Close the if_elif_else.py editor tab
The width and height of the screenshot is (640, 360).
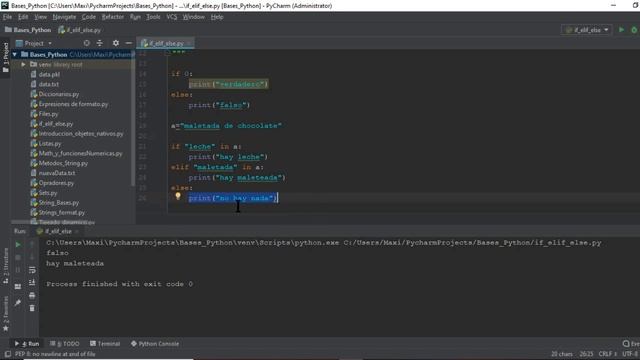click(190, 43)
